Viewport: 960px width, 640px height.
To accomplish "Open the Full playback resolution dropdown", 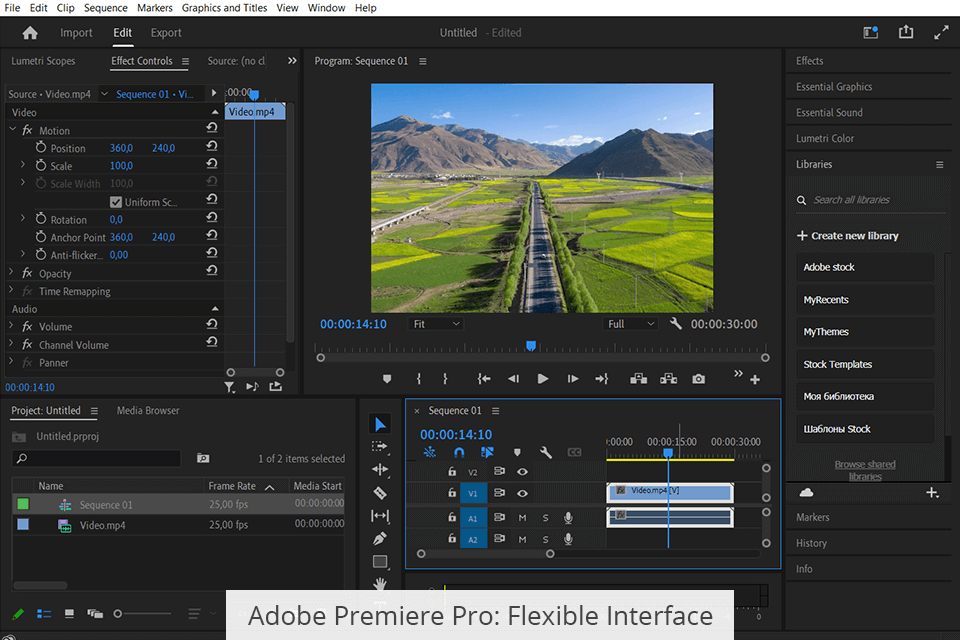I will pos(631,324).
